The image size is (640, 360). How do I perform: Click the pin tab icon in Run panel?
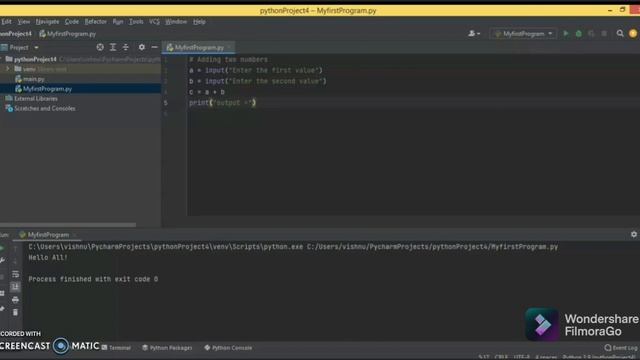2,309
